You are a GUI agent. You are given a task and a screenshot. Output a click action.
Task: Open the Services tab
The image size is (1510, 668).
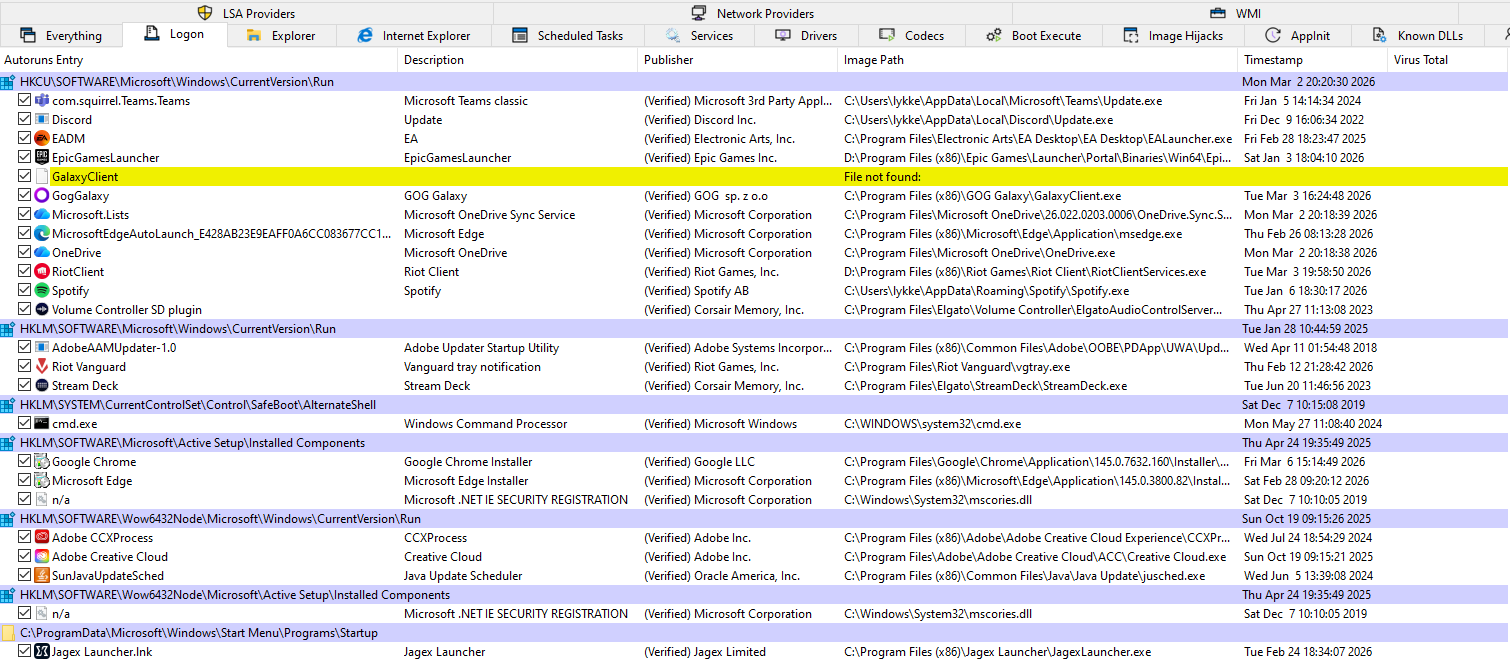(699, 36)
